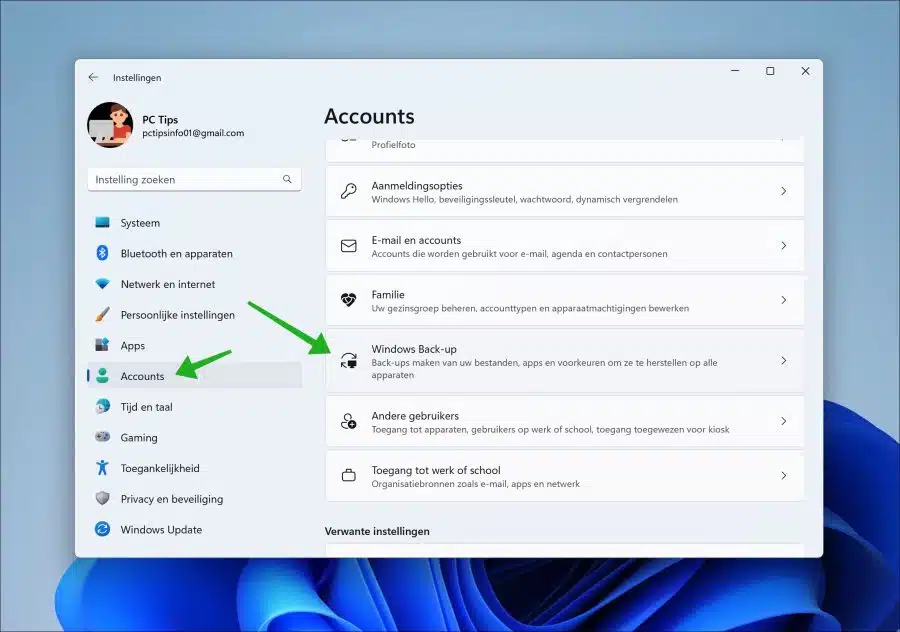Click the Windows Back-up sync icon

pyautogui.click(x=348, y=360)
